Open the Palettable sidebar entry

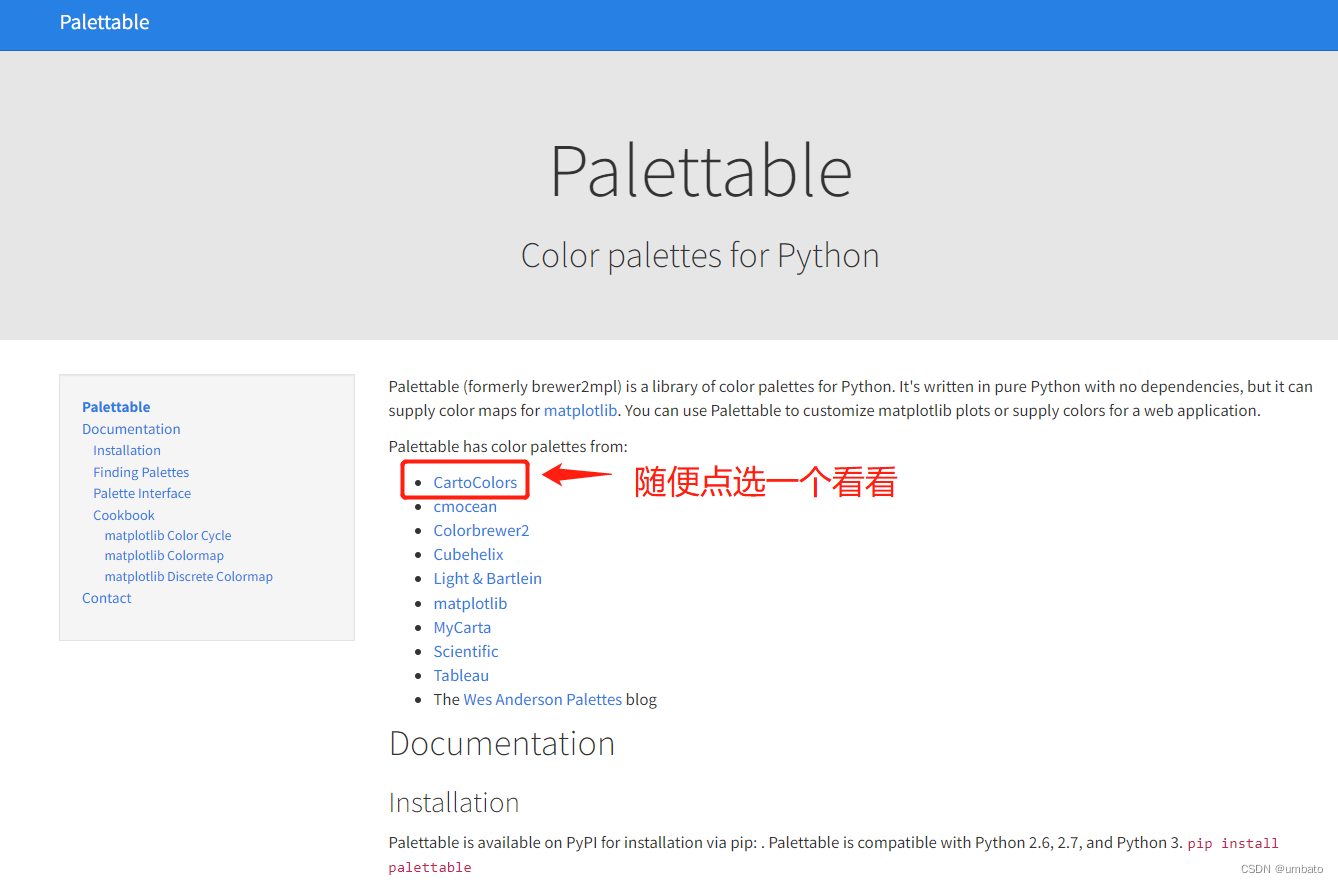[x=116, y=407]
